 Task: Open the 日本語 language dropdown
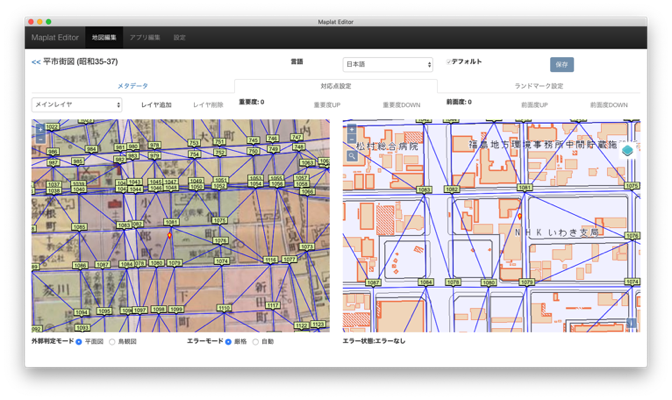click(387, 64)
